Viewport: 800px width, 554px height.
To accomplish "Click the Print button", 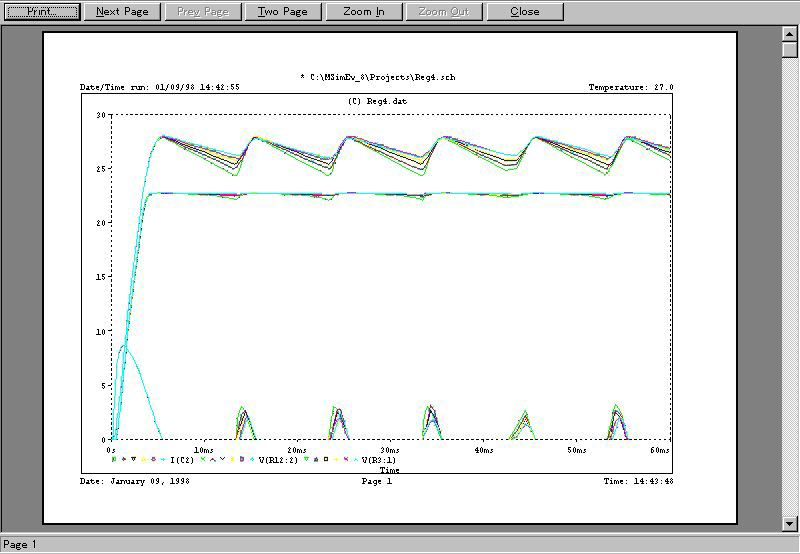I will (x=40, y=12).
